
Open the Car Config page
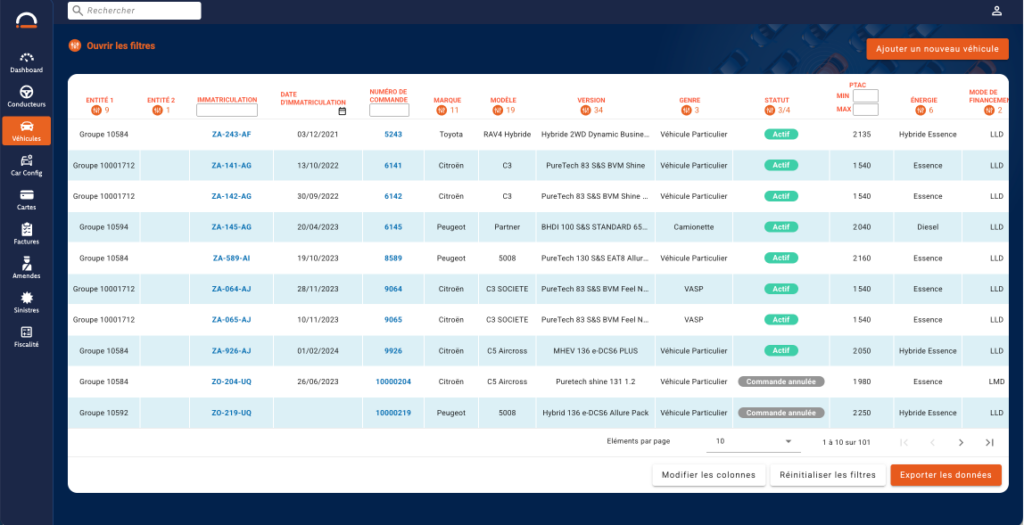click(x=26, y=165)
